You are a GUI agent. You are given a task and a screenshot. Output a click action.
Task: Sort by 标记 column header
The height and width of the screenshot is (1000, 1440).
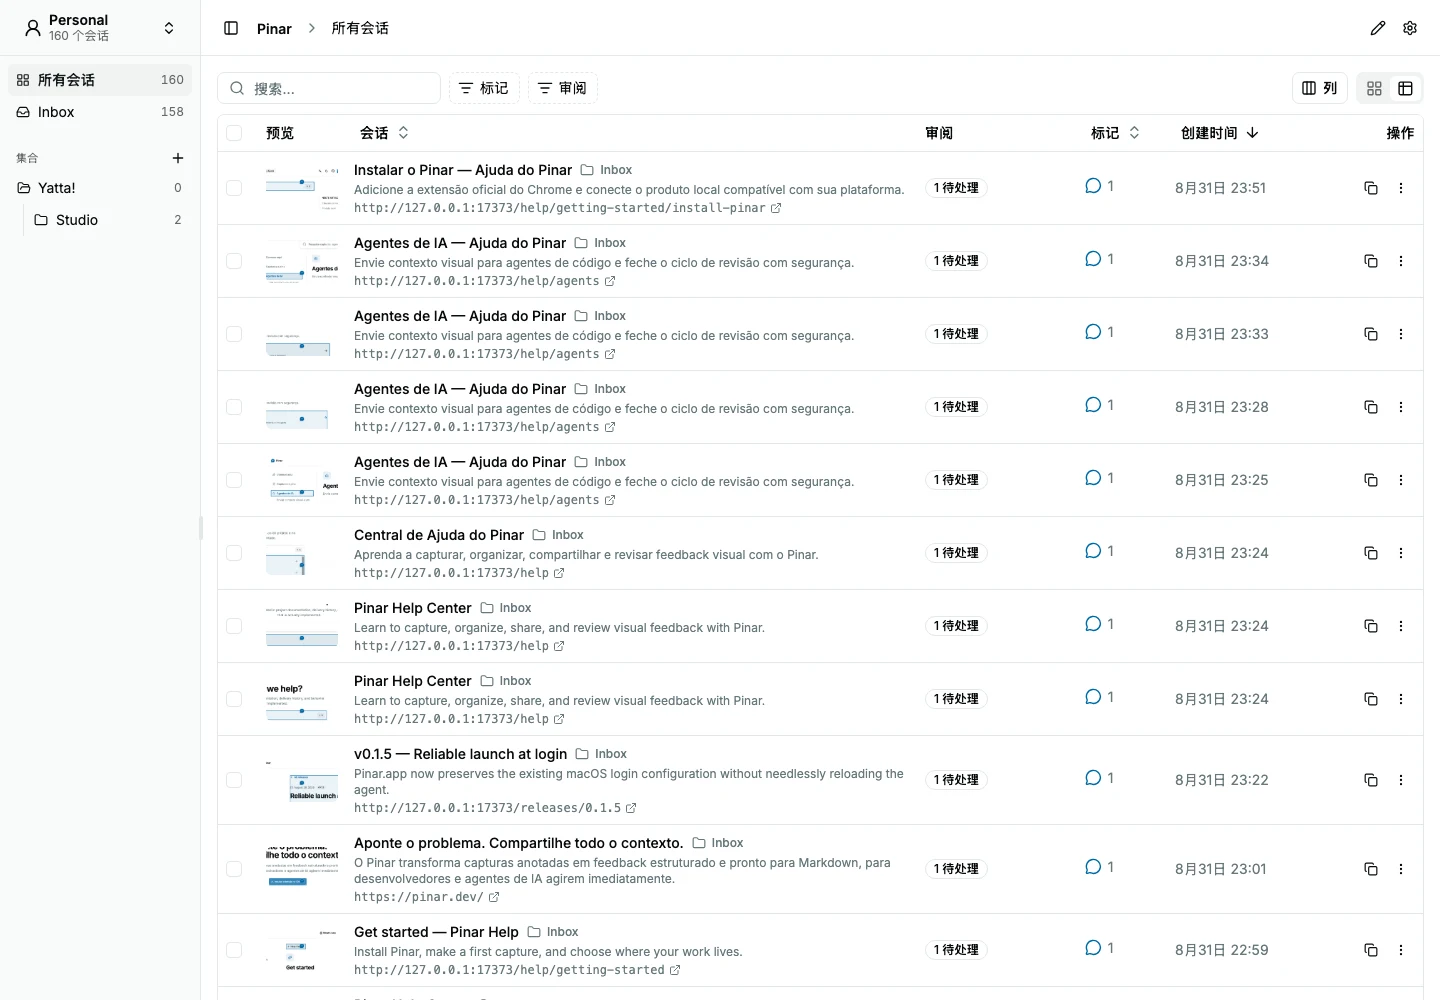[1115, 133]
